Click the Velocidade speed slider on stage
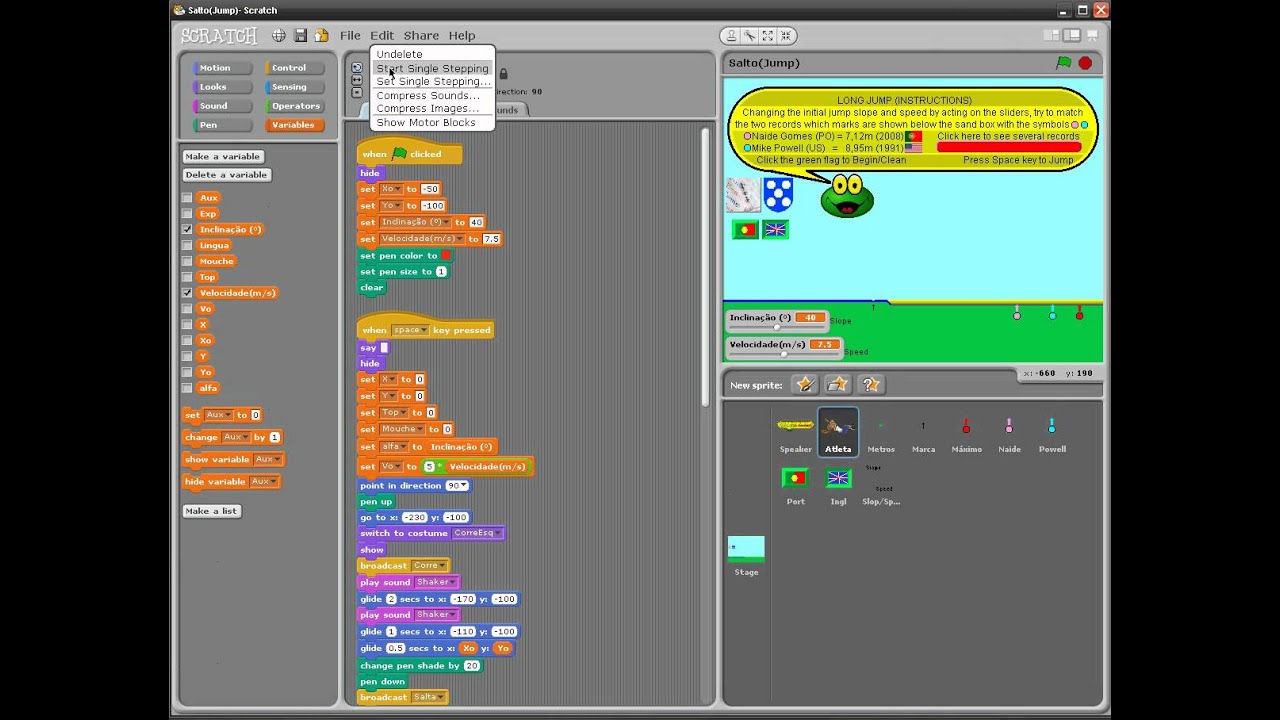This screenshot has width=1280, height=720. 782,354
